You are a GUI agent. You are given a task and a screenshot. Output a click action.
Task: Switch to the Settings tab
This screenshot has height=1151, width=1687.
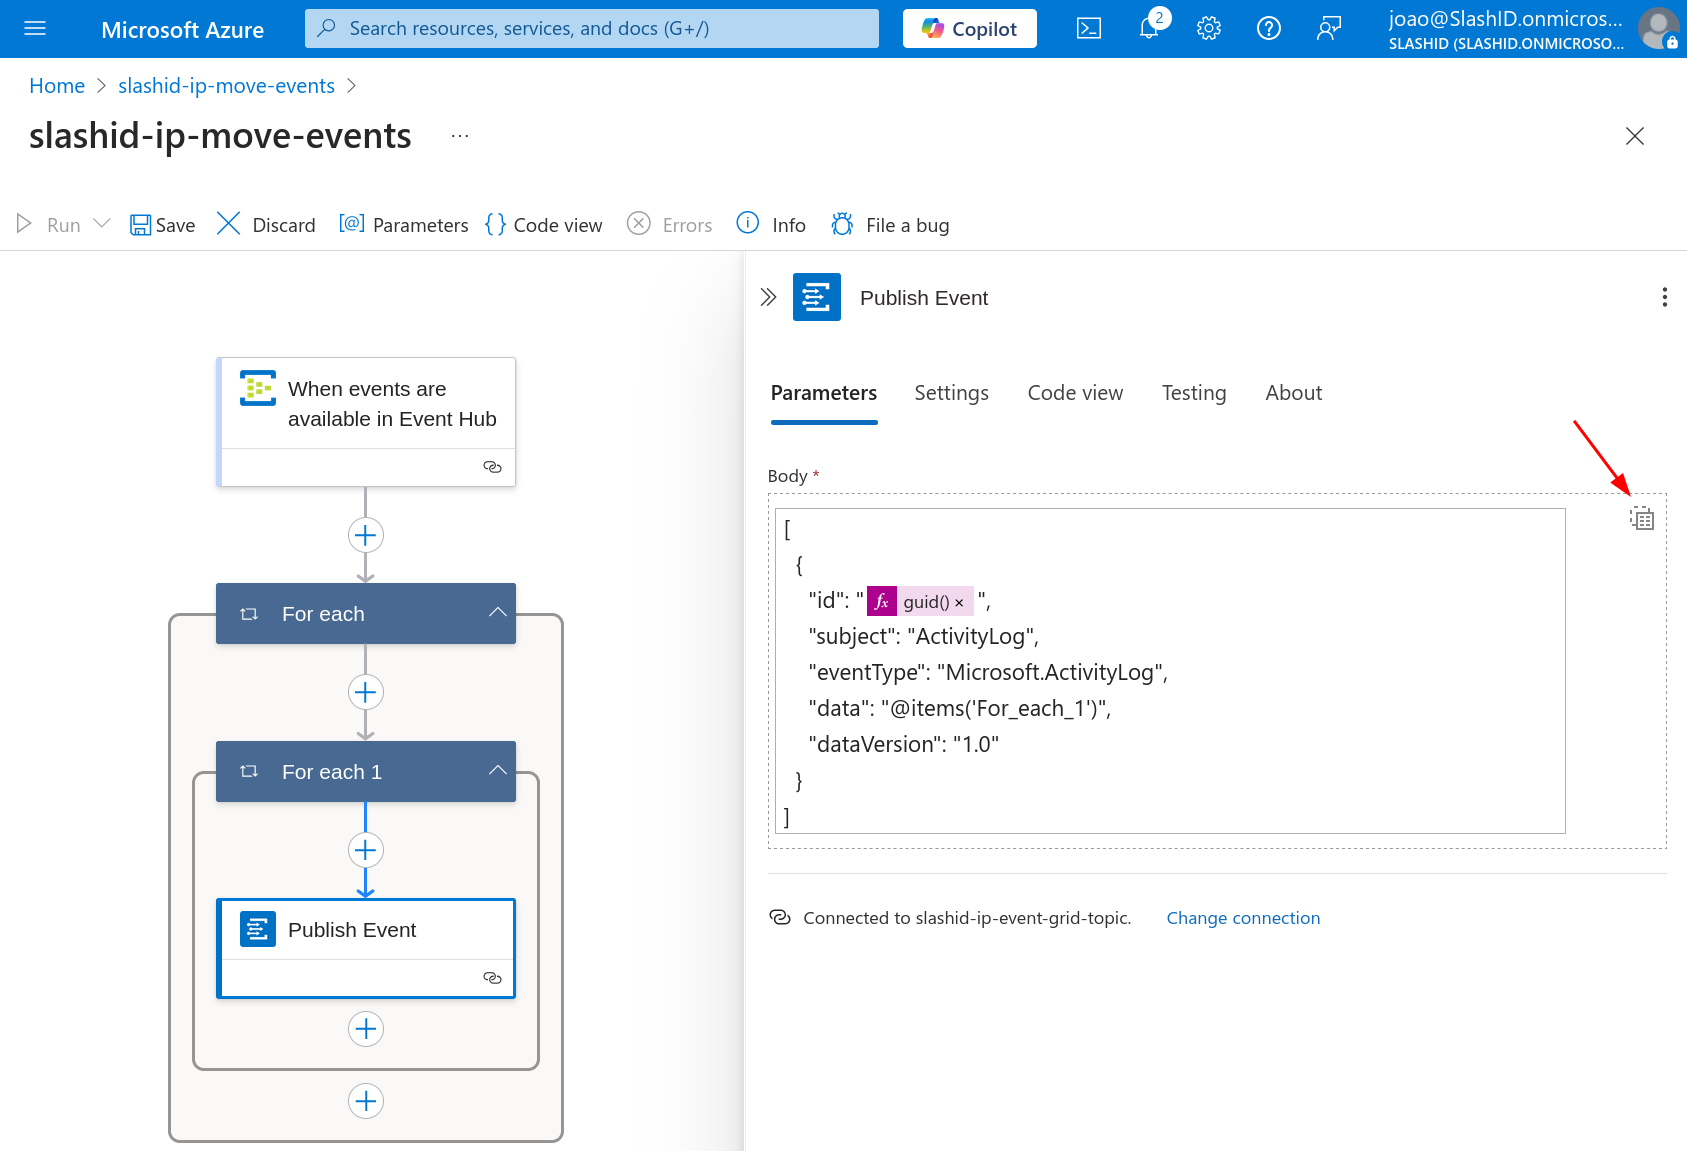(x=951, y=393)
